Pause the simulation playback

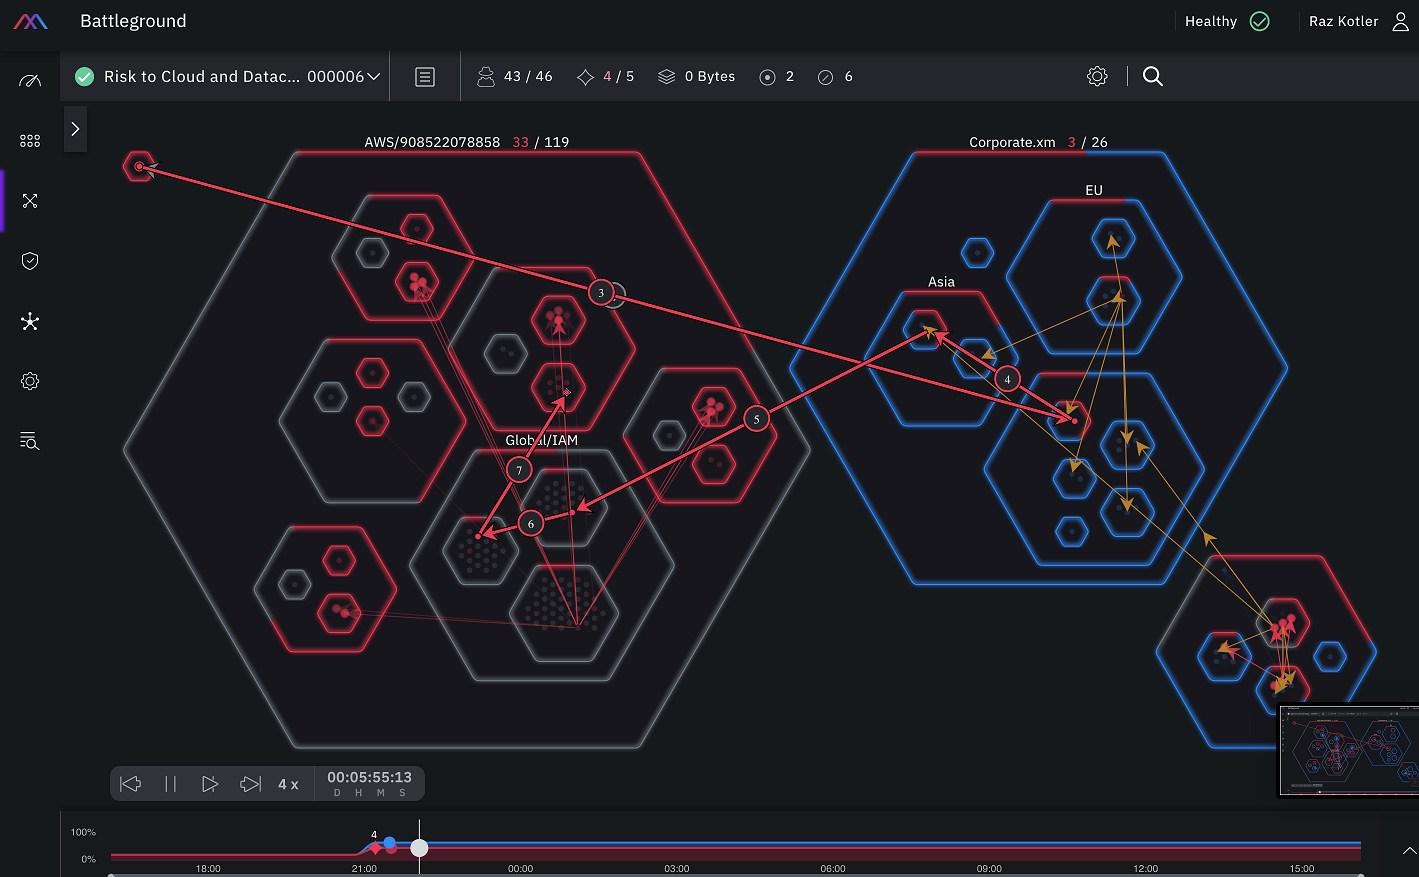click(x=170, y=784)
